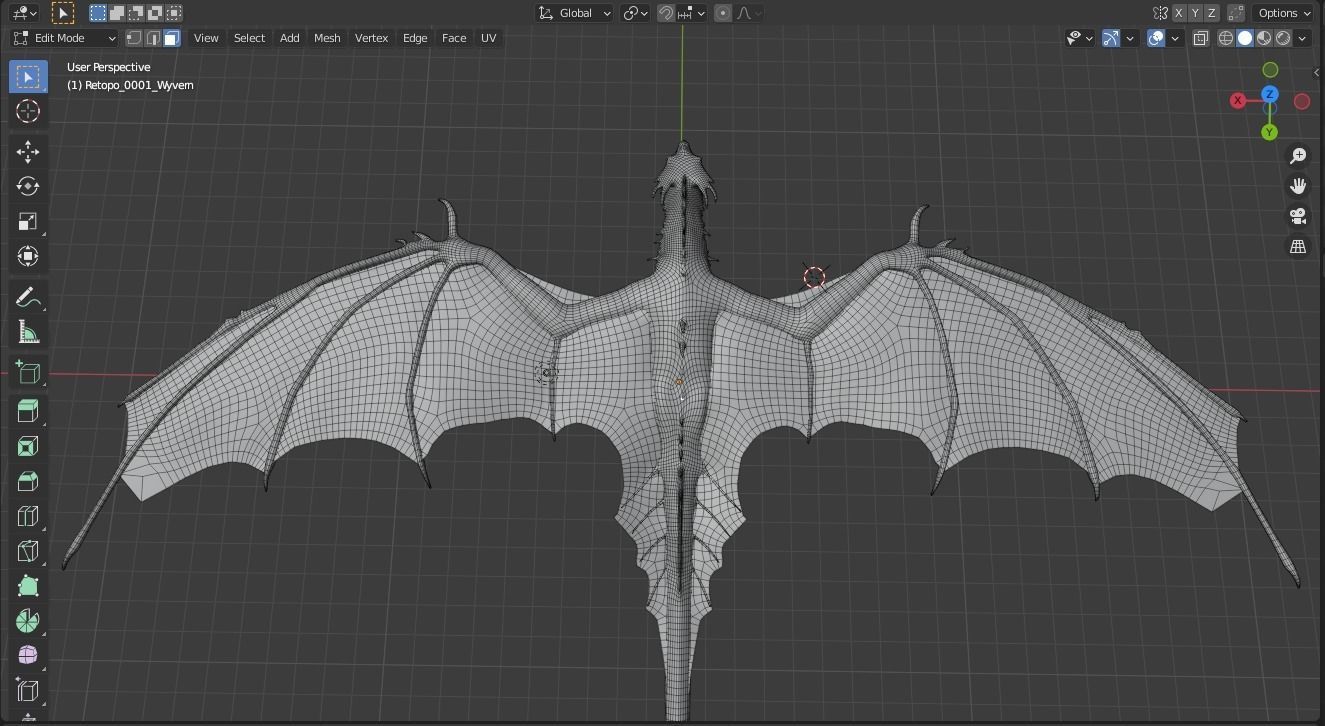
Task: Select the Extrude Region tool
Action: [28, 411]
